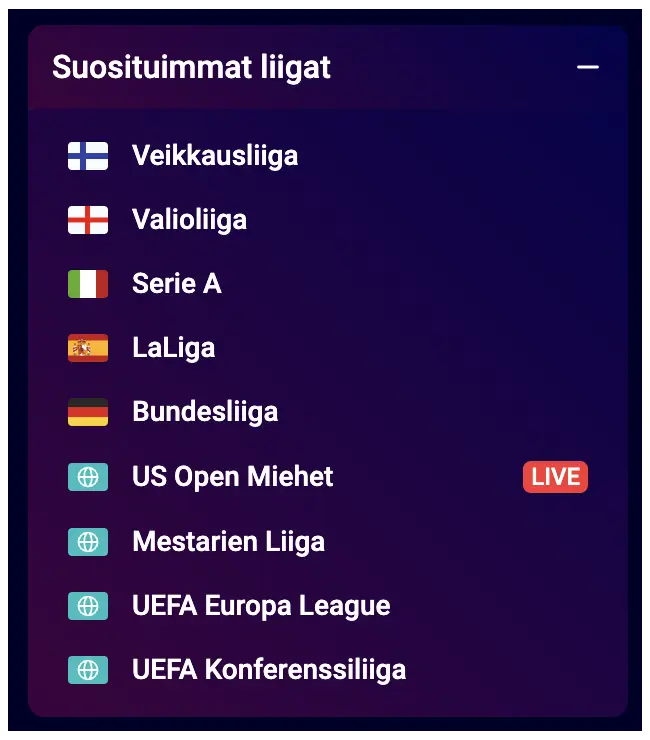Click the red LIVE badge
Image resolution: width=650 pixels, height=740 pixels.
[555, 477]
